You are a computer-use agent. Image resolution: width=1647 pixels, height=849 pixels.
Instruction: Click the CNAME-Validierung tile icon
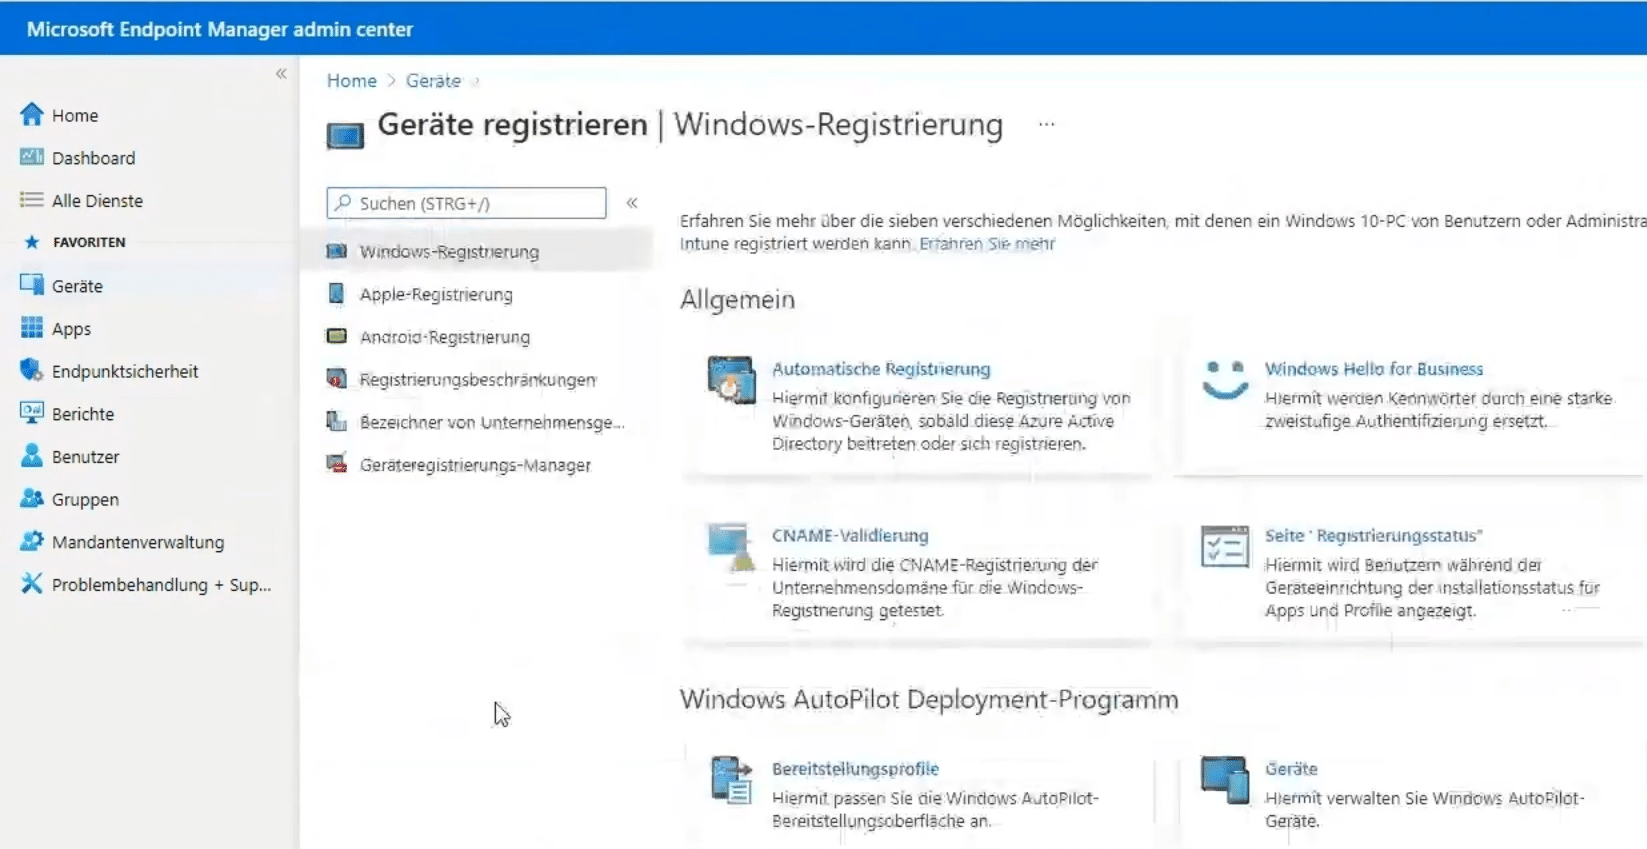coord(731,546)
